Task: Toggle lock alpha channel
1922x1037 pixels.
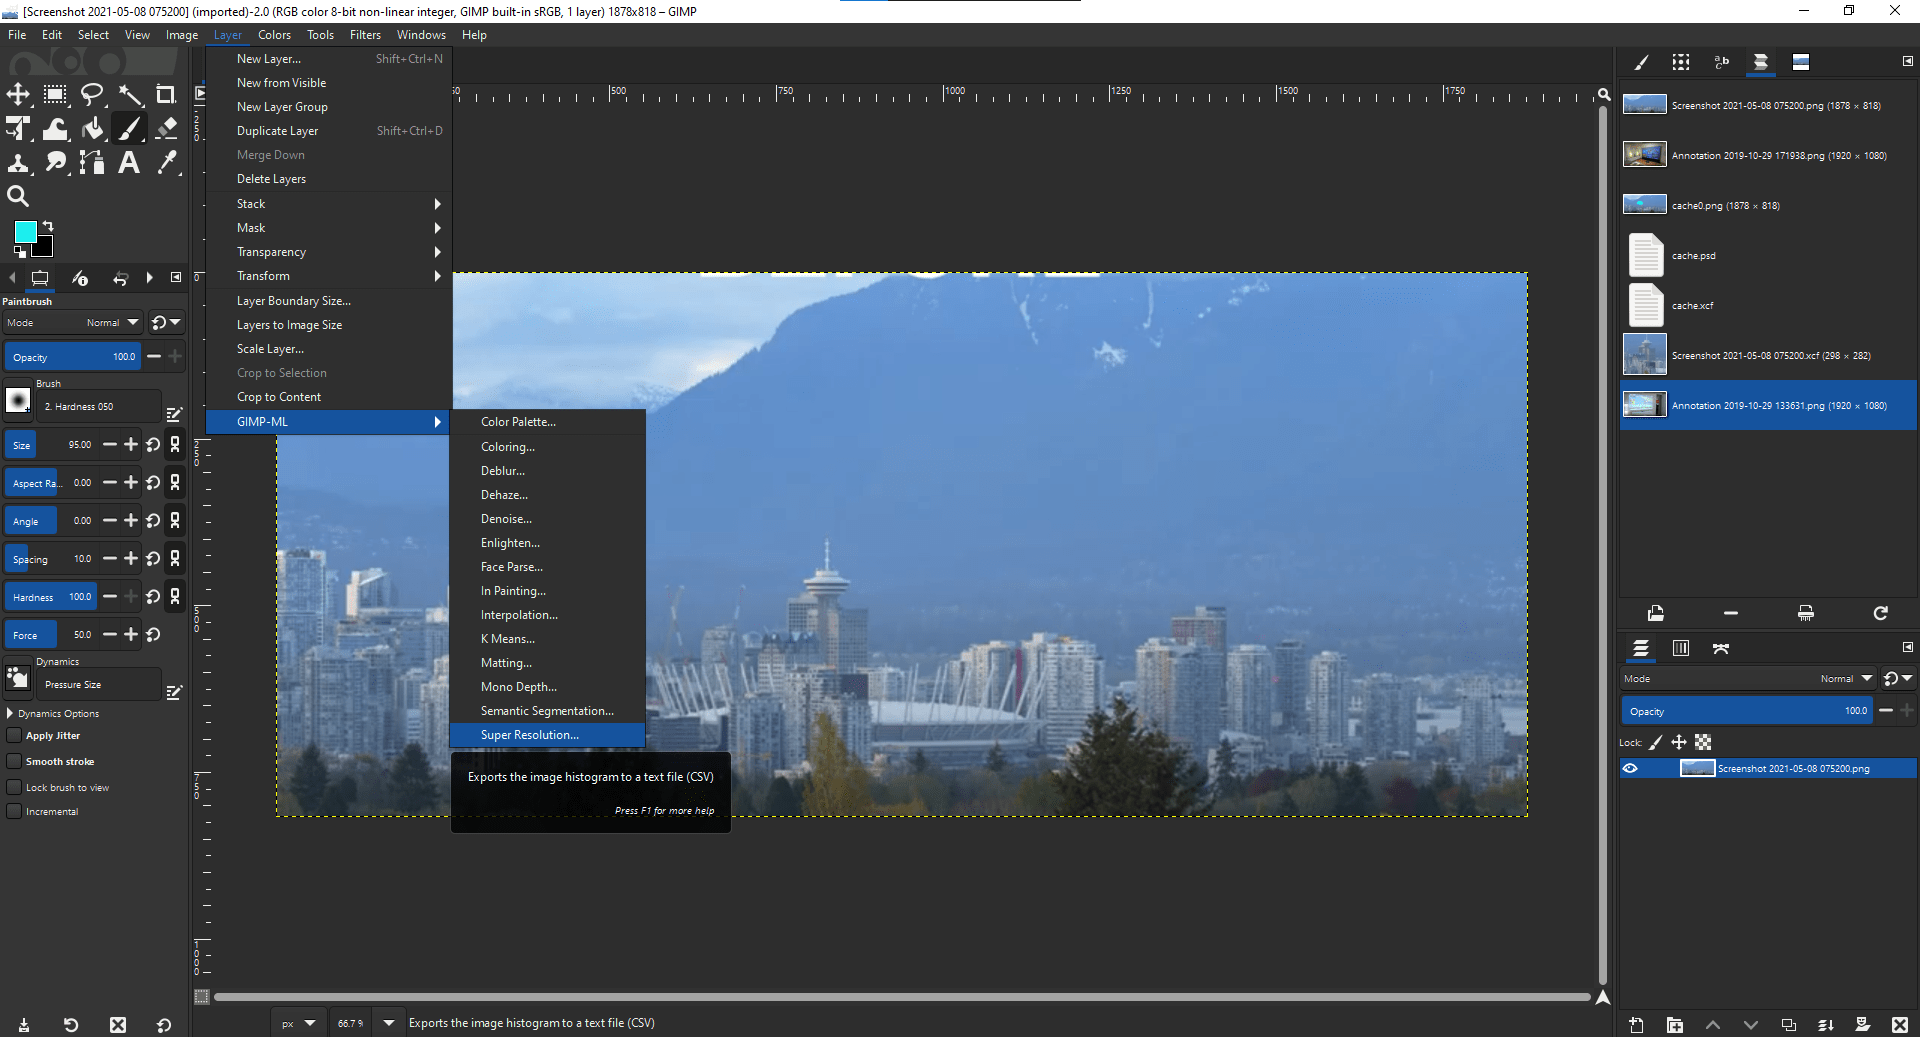Action: click(1703, 742)
